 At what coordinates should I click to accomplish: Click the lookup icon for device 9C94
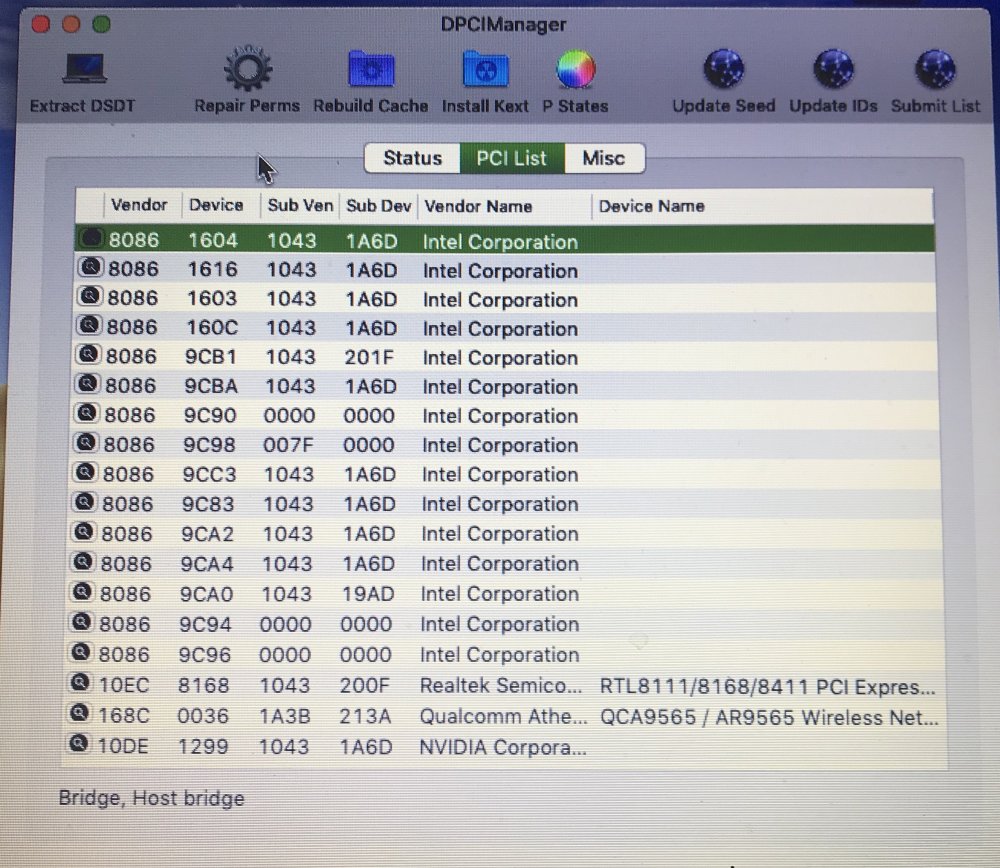82,621
